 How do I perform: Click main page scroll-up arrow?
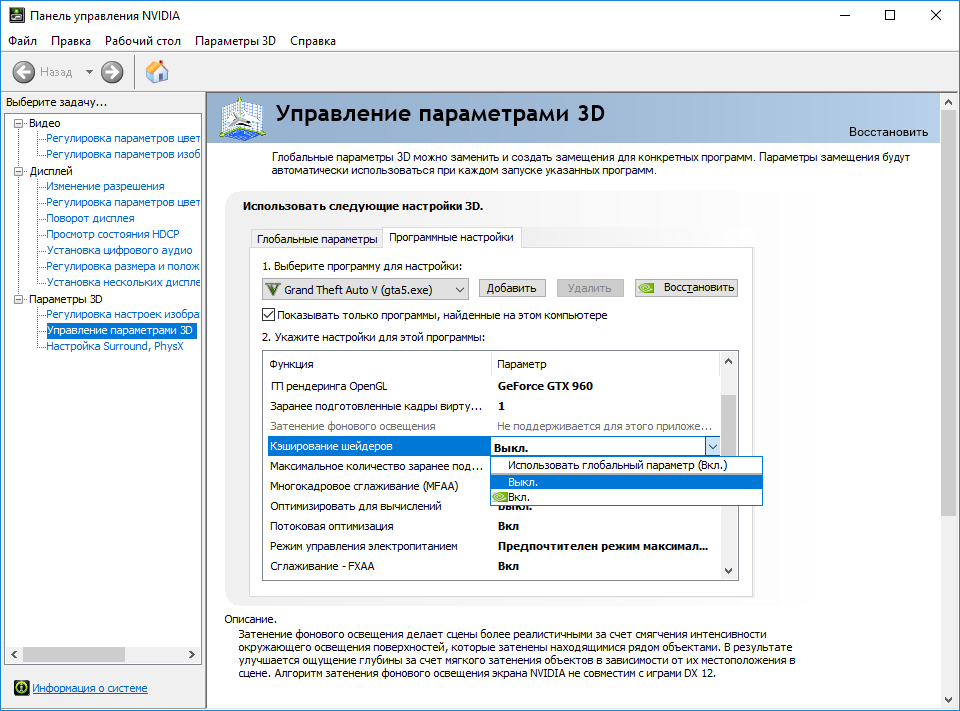tap(948, 102)
